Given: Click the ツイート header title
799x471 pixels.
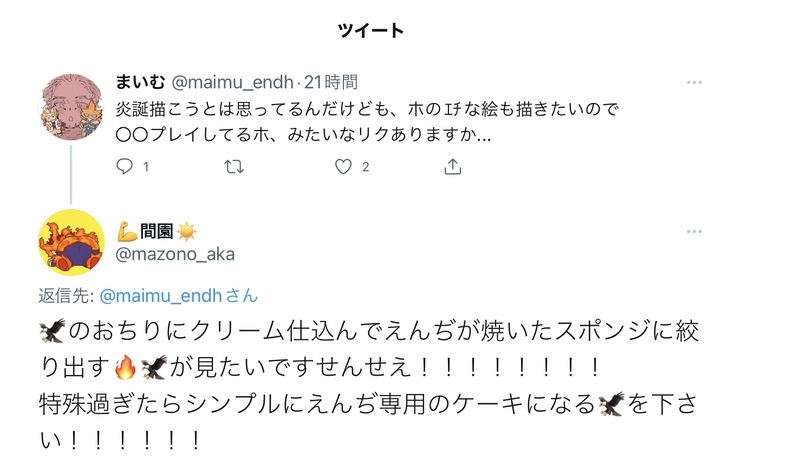Looking at the screenshot, I should click(371, 30).
